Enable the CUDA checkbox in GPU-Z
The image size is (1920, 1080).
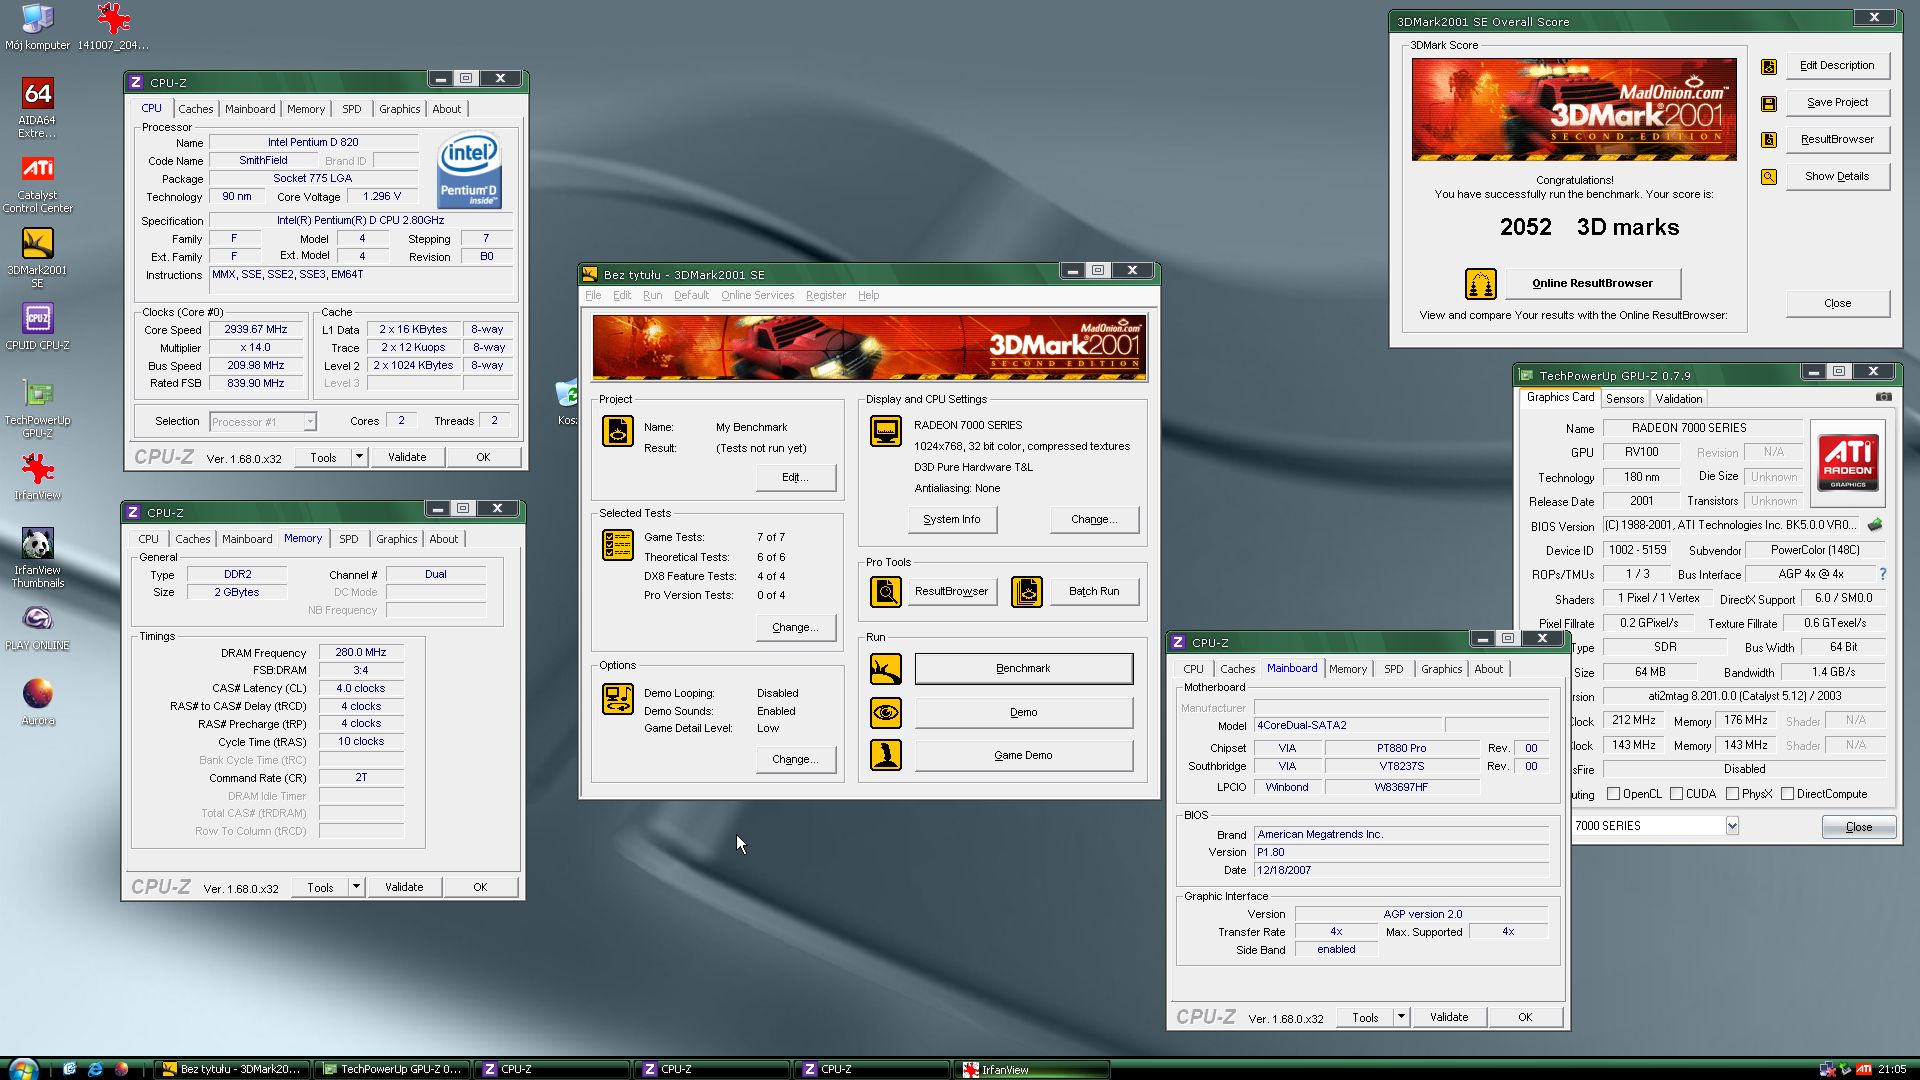click(x=1676, y=794)
